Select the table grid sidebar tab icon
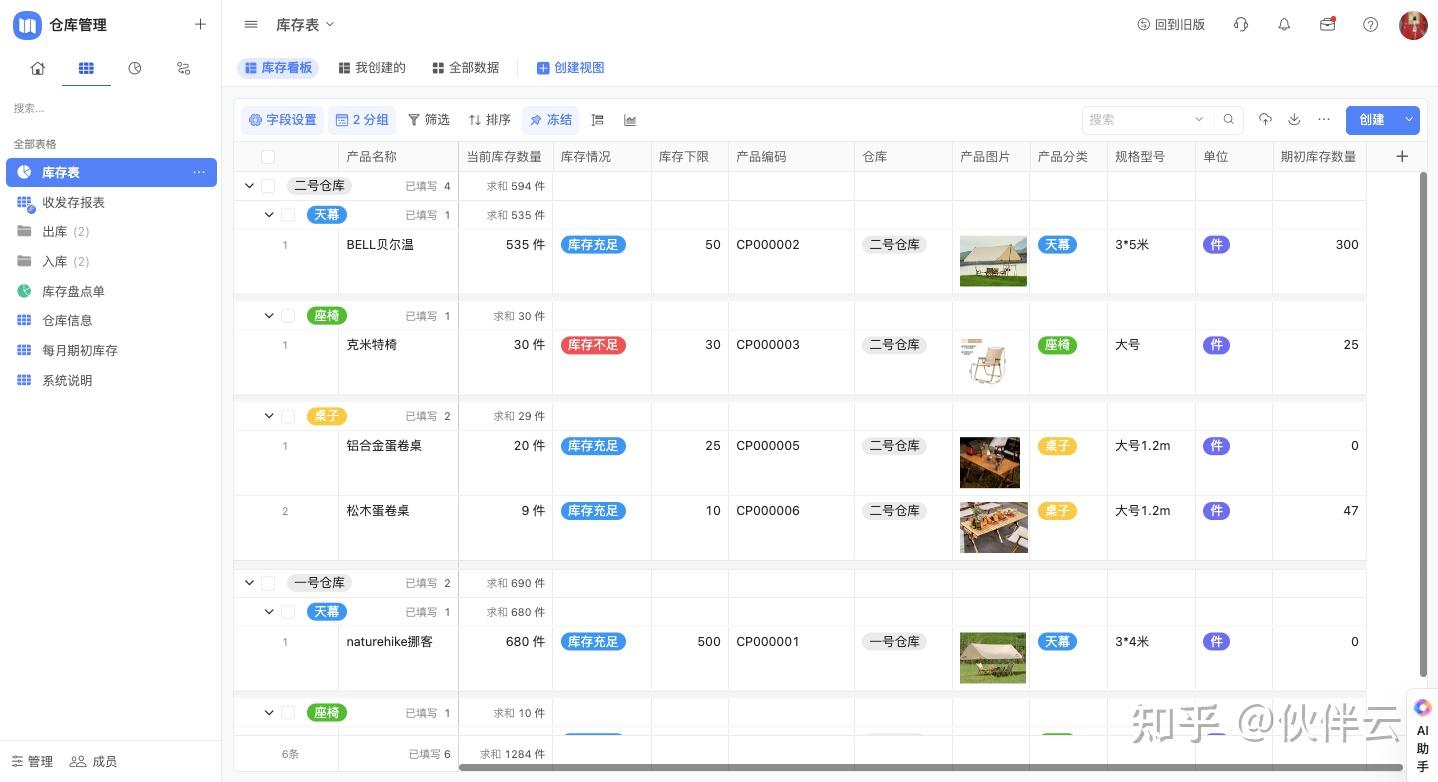The height and width of the screenshot is (782, 1438). (x=86, y=68)
